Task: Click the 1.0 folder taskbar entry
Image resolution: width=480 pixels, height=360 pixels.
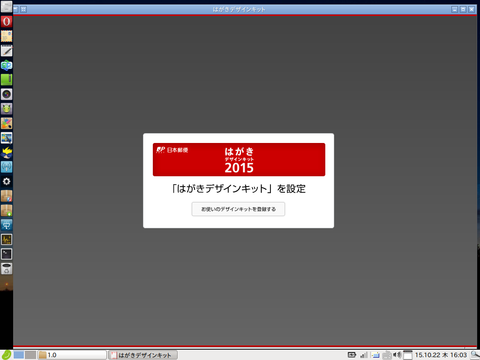Action: (x=72, y=355)
